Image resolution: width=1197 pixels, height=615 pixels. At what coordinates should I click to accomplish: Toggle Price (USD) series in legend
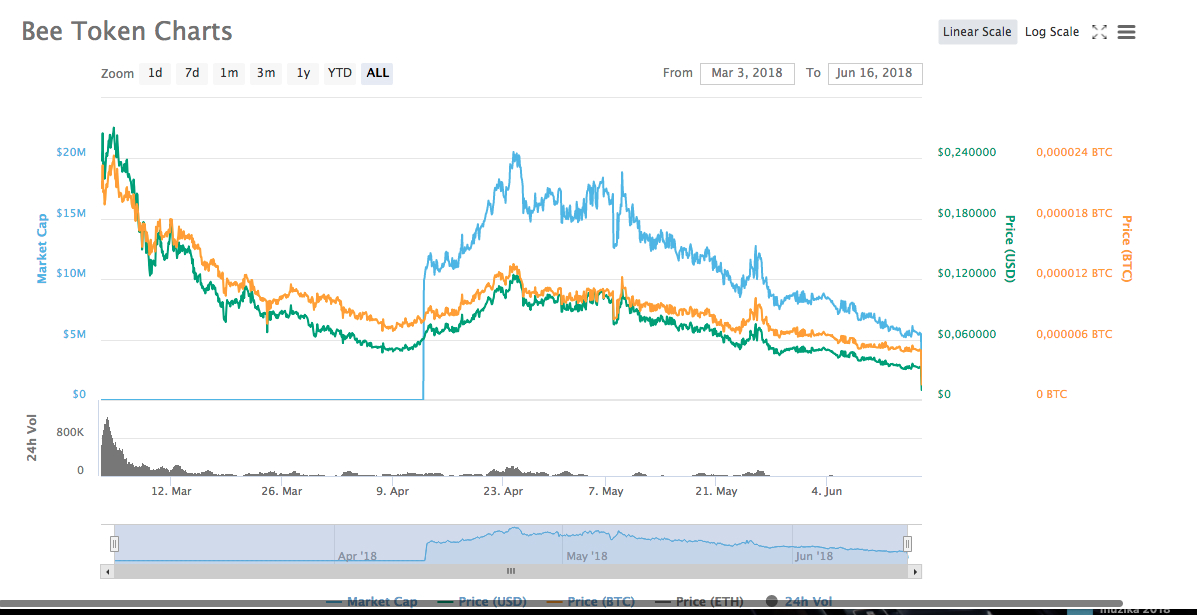[482, 602]
